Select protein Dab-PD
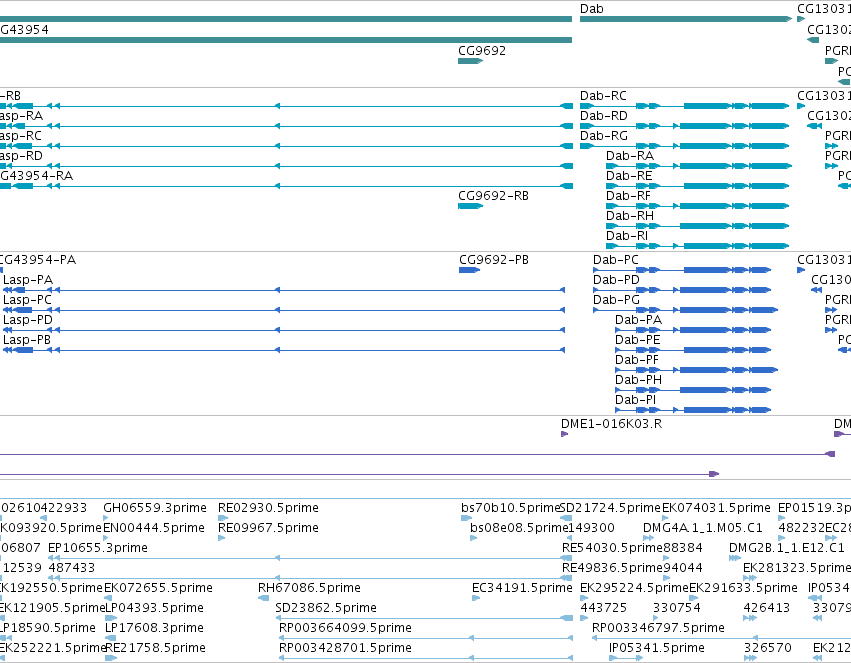This screenshot has height=663, width=851. coord(682,290)
